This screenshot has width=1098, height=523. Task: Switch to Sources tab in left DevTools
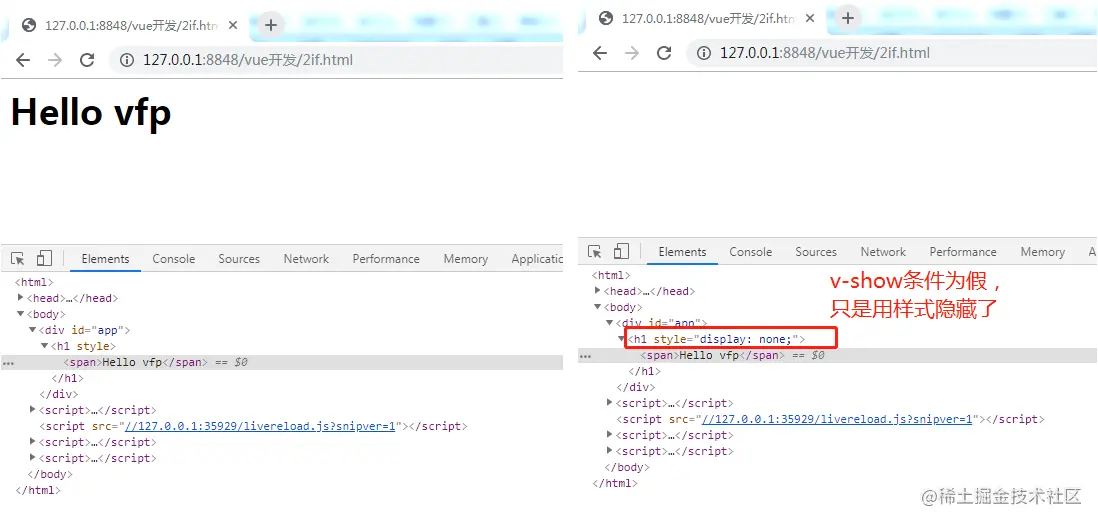point(239,258)
